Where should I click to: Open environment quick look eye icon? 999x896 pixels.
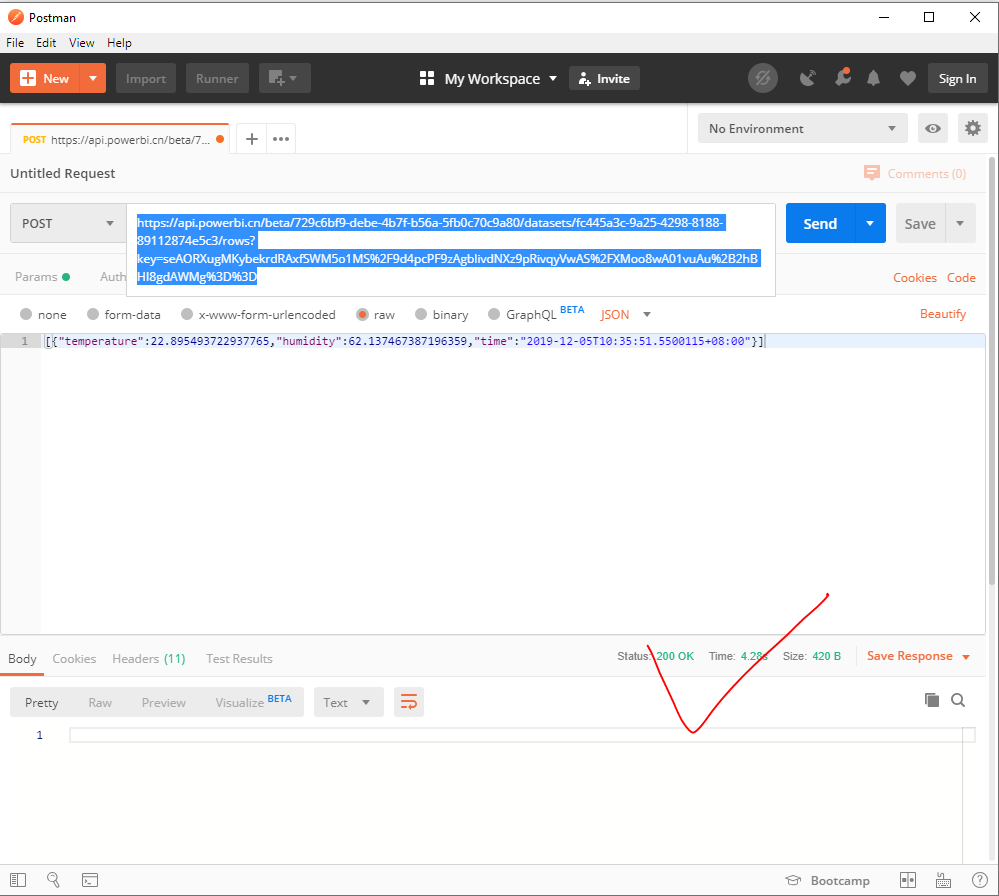coord(933,129)
